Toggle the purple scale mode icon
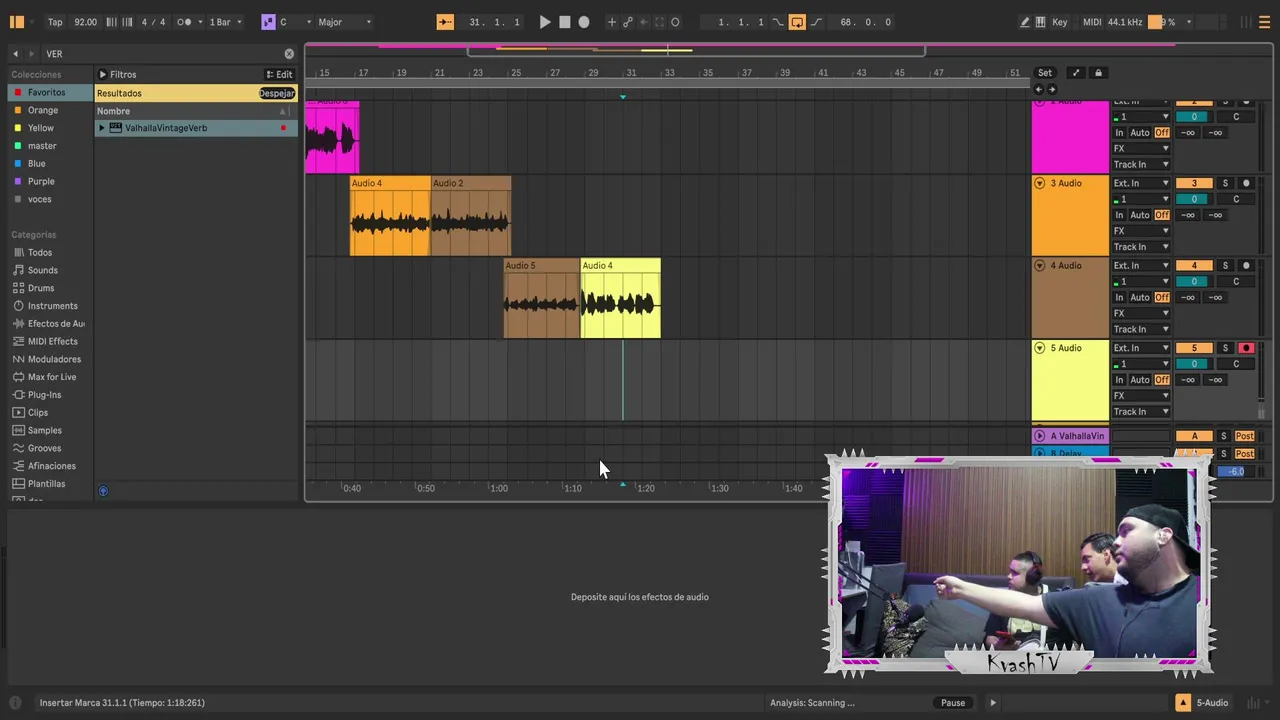The image size is (1280, 720). (x=268, y=22)
